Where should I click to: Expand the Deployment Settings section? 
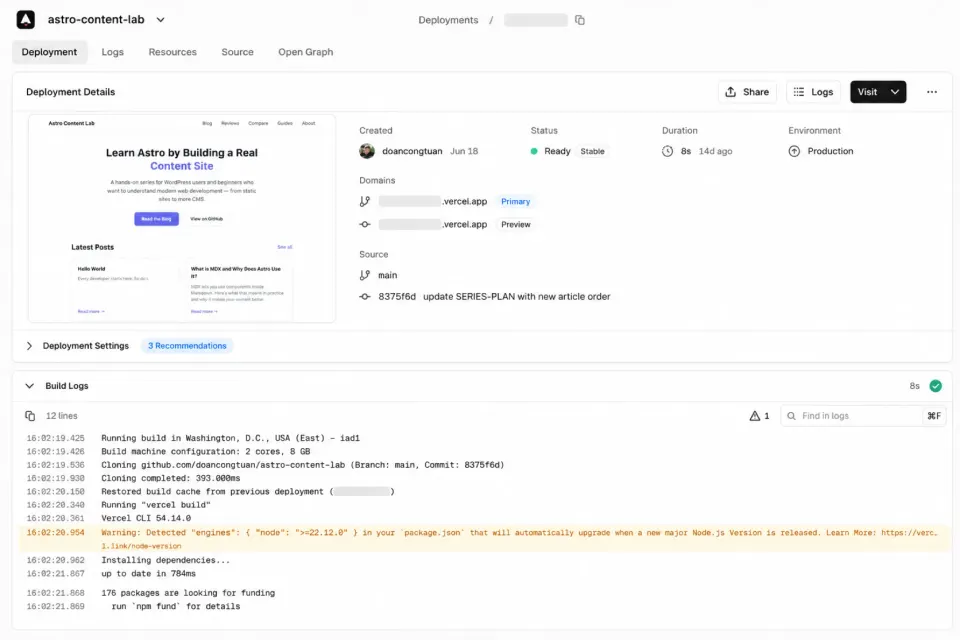pos(29,346)
